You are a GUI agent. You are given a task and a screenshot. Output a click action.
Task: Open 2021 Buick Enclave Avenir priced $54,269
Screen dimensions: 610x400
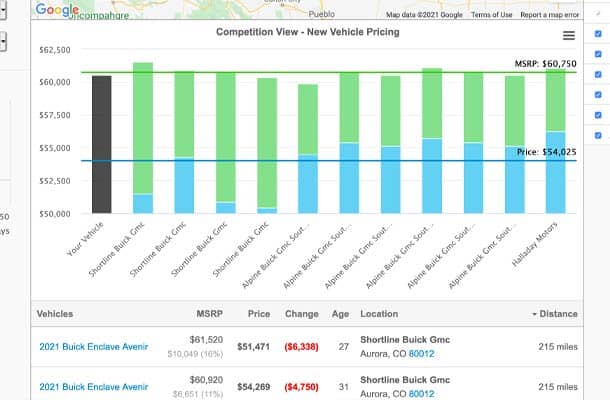(94, 387)
